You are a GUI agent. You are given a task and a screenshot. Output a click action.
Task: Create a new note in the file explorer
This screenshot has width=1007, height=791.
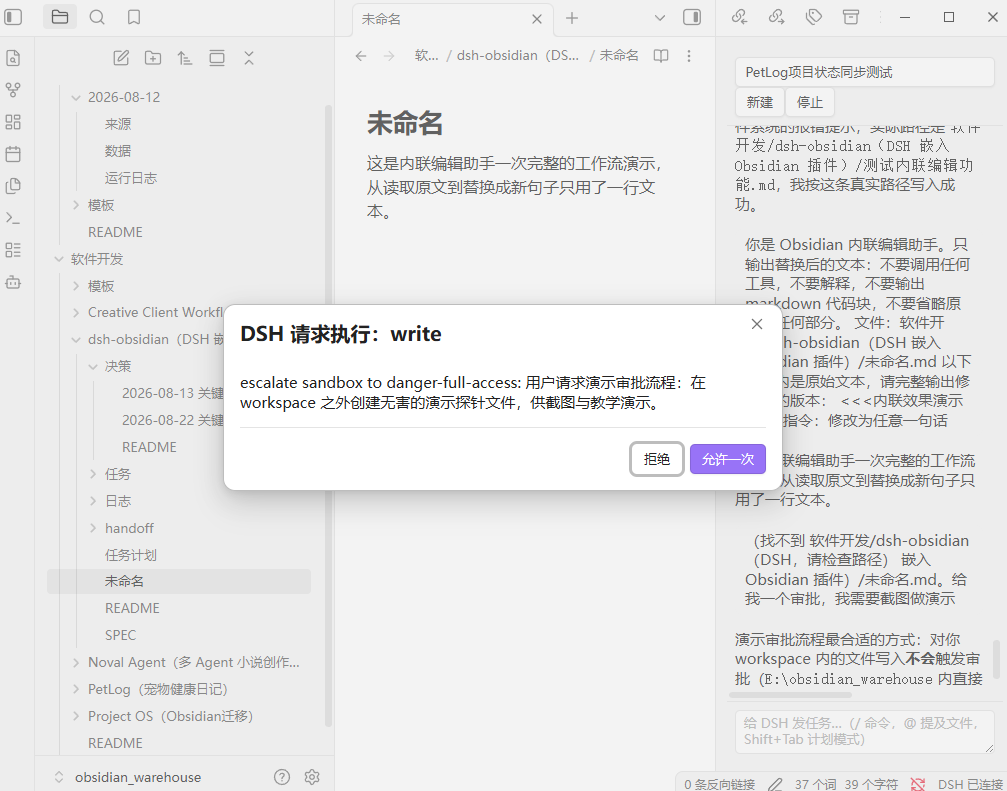(x=121, y=58)
